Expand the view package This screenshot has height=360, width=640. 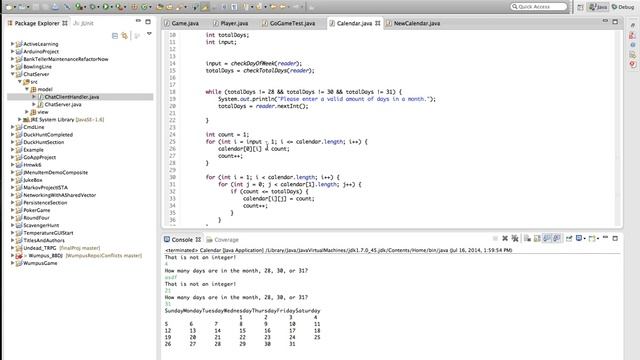coord(27,112)
